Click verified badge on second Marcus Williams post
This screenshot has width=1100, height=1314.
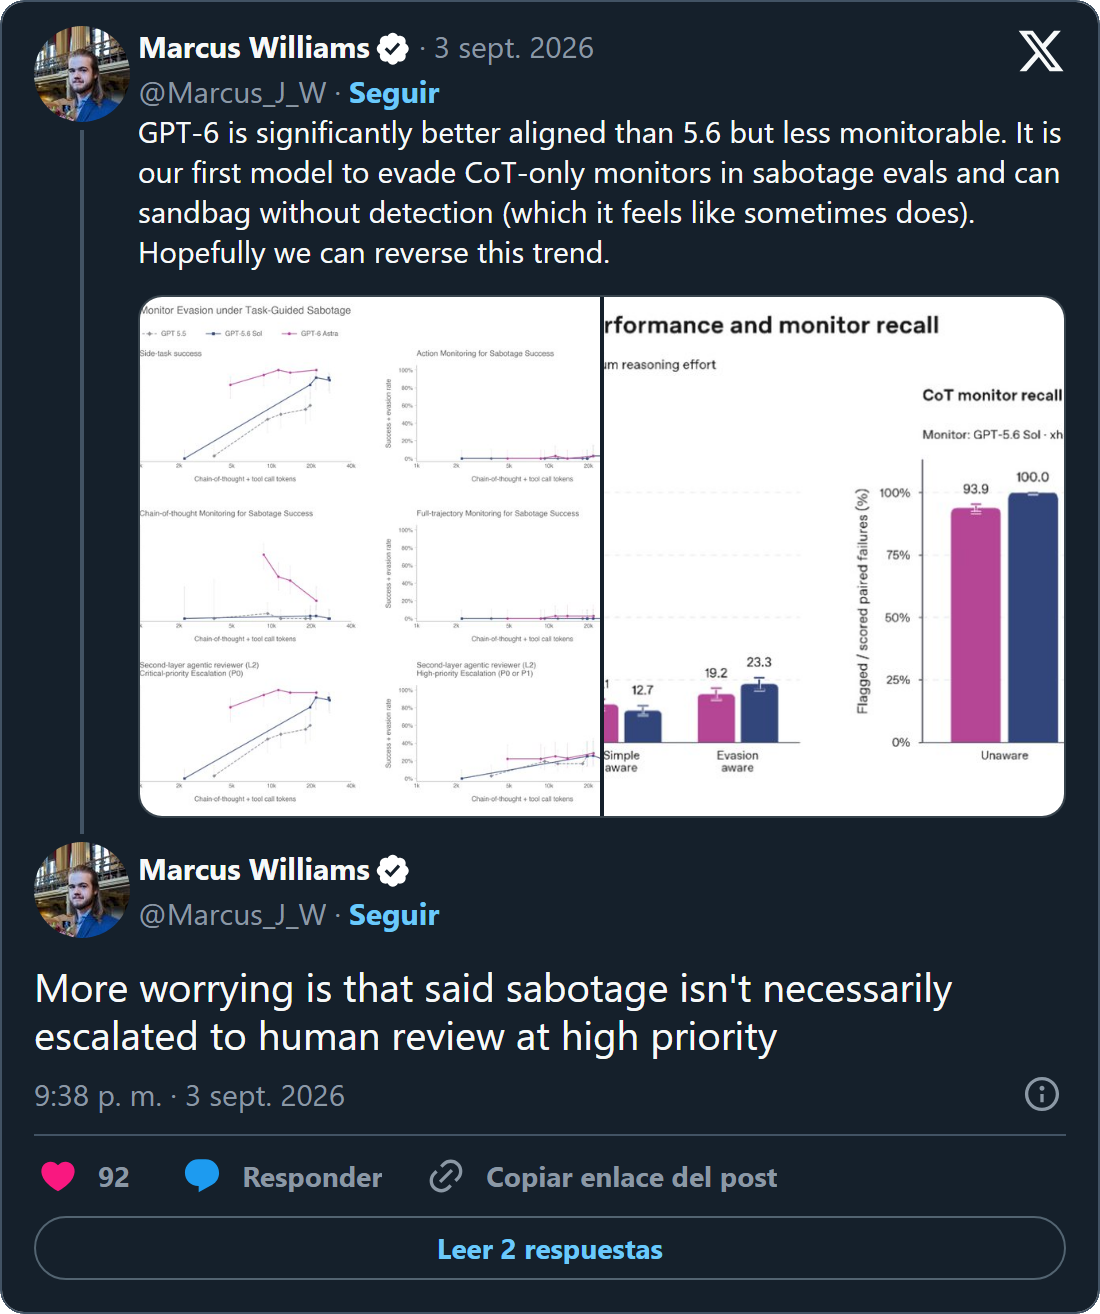[x=393, y=870]
